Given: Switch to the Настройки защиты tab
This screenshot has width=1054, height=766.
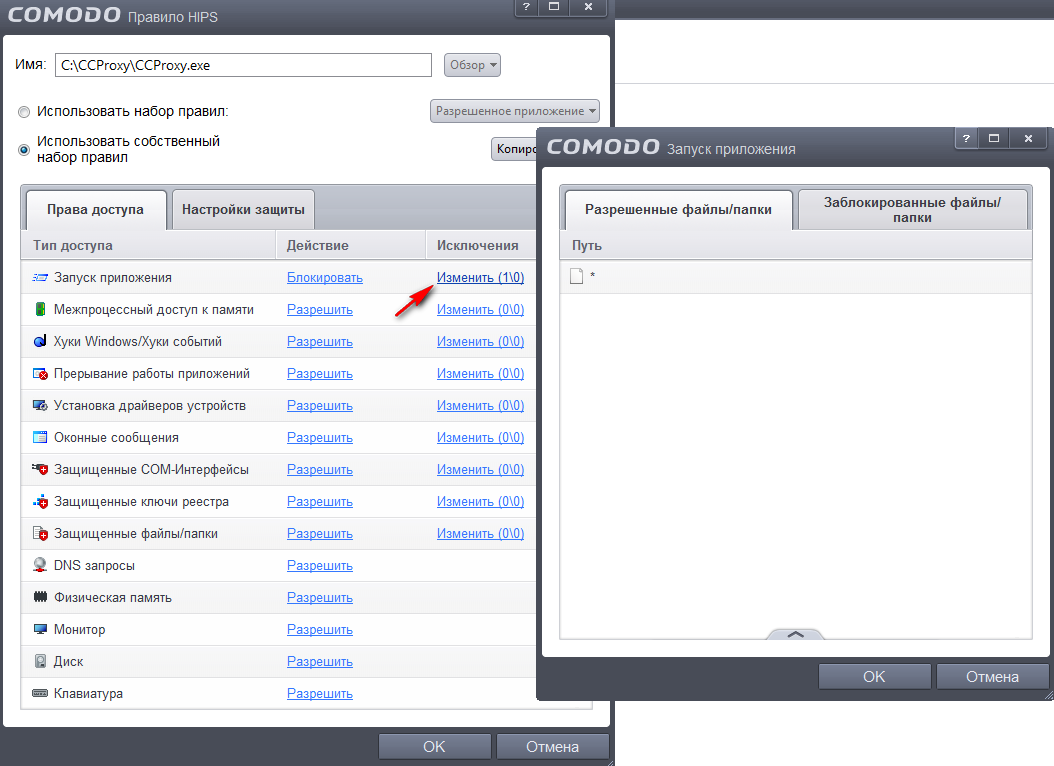Looking at the screenshot, I should [243, 210].
